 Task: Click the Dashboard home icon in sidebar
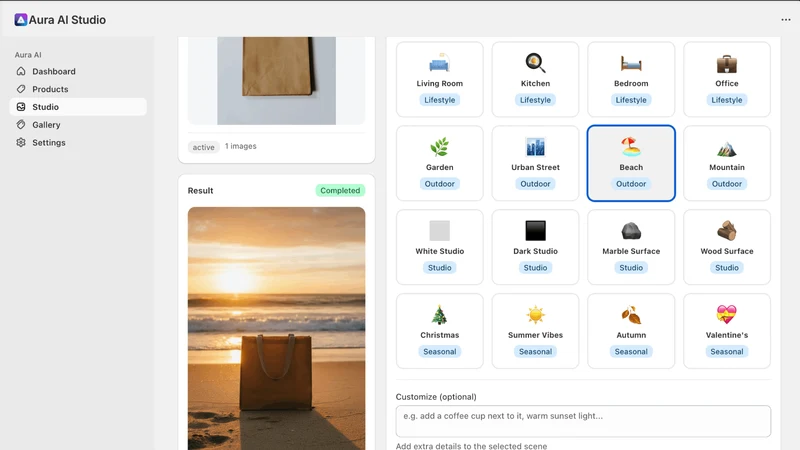point(21,71)
